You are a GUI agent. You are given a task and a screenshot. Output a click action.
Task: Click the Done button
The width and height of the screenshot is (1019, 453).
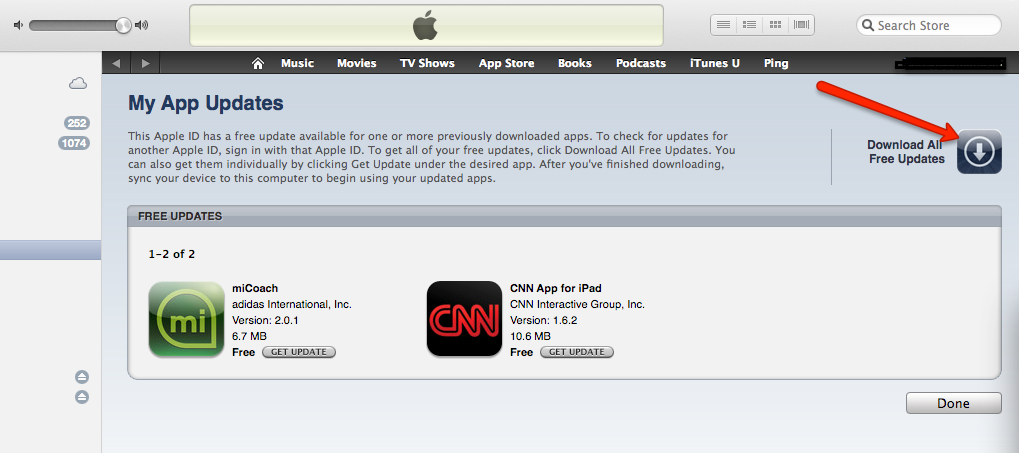[953, 403]
